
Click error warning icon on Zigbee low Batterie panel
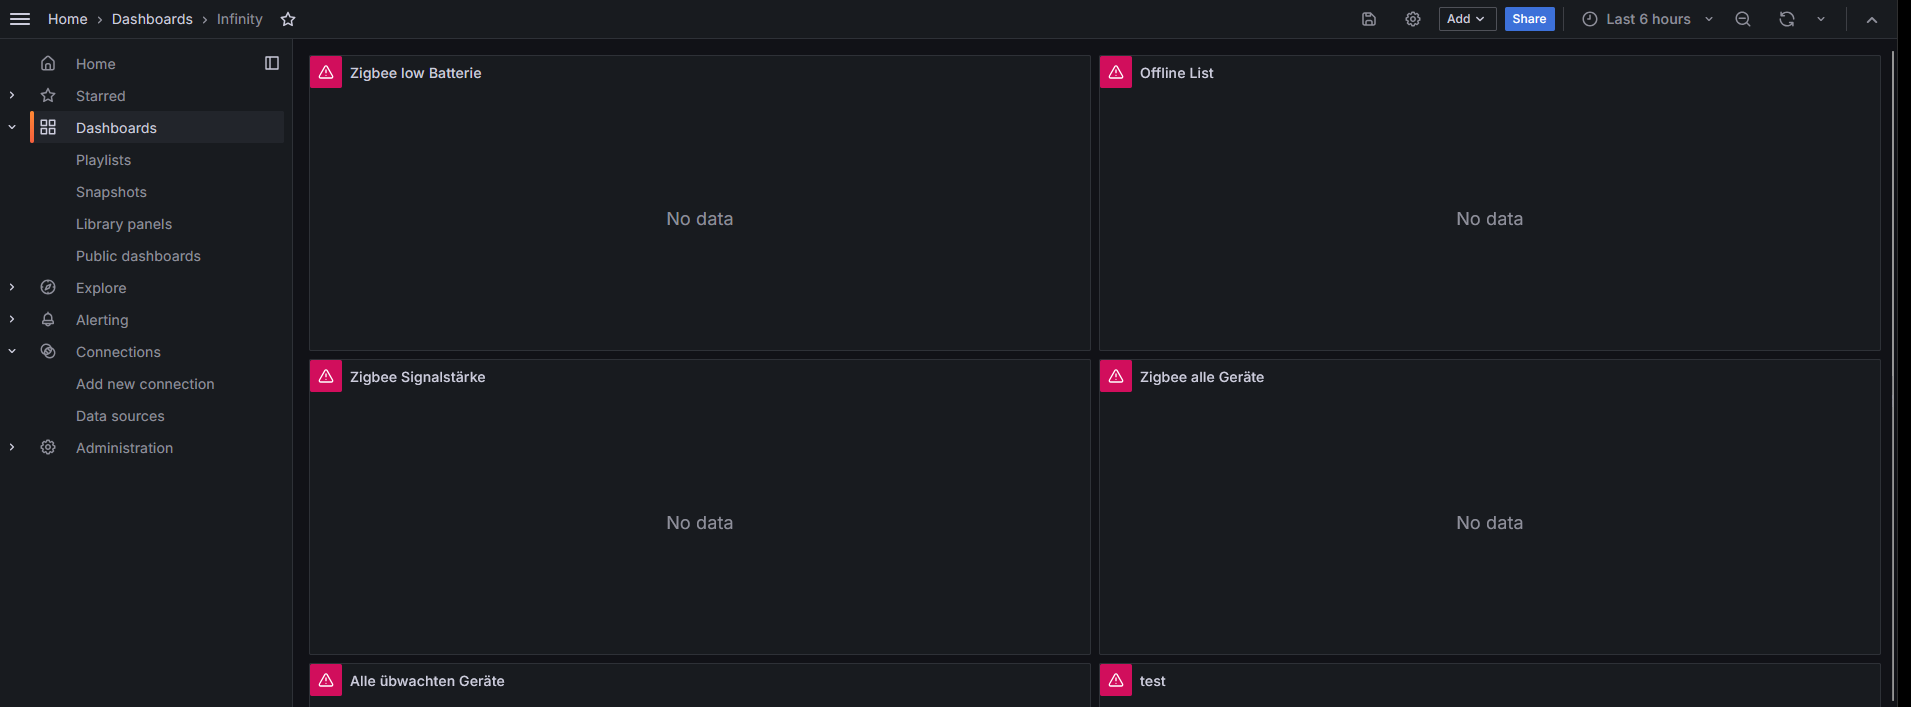(326, 72)
